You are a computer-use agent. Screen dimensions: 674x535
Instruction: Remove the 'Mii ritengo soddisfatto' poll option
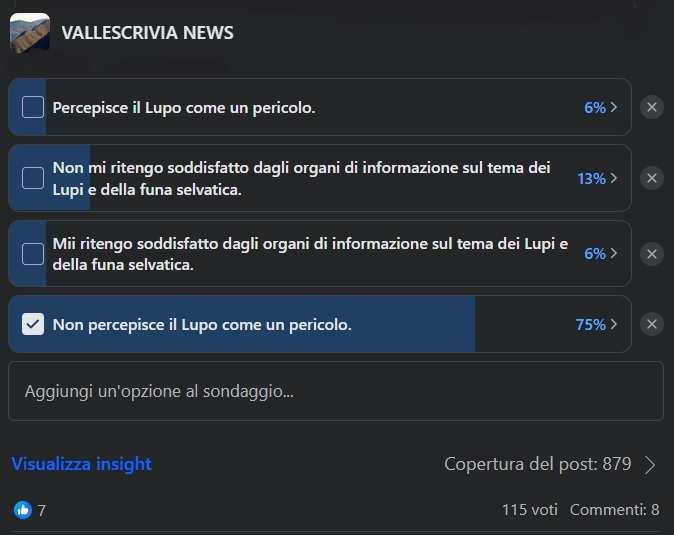[x=652, y=254]
